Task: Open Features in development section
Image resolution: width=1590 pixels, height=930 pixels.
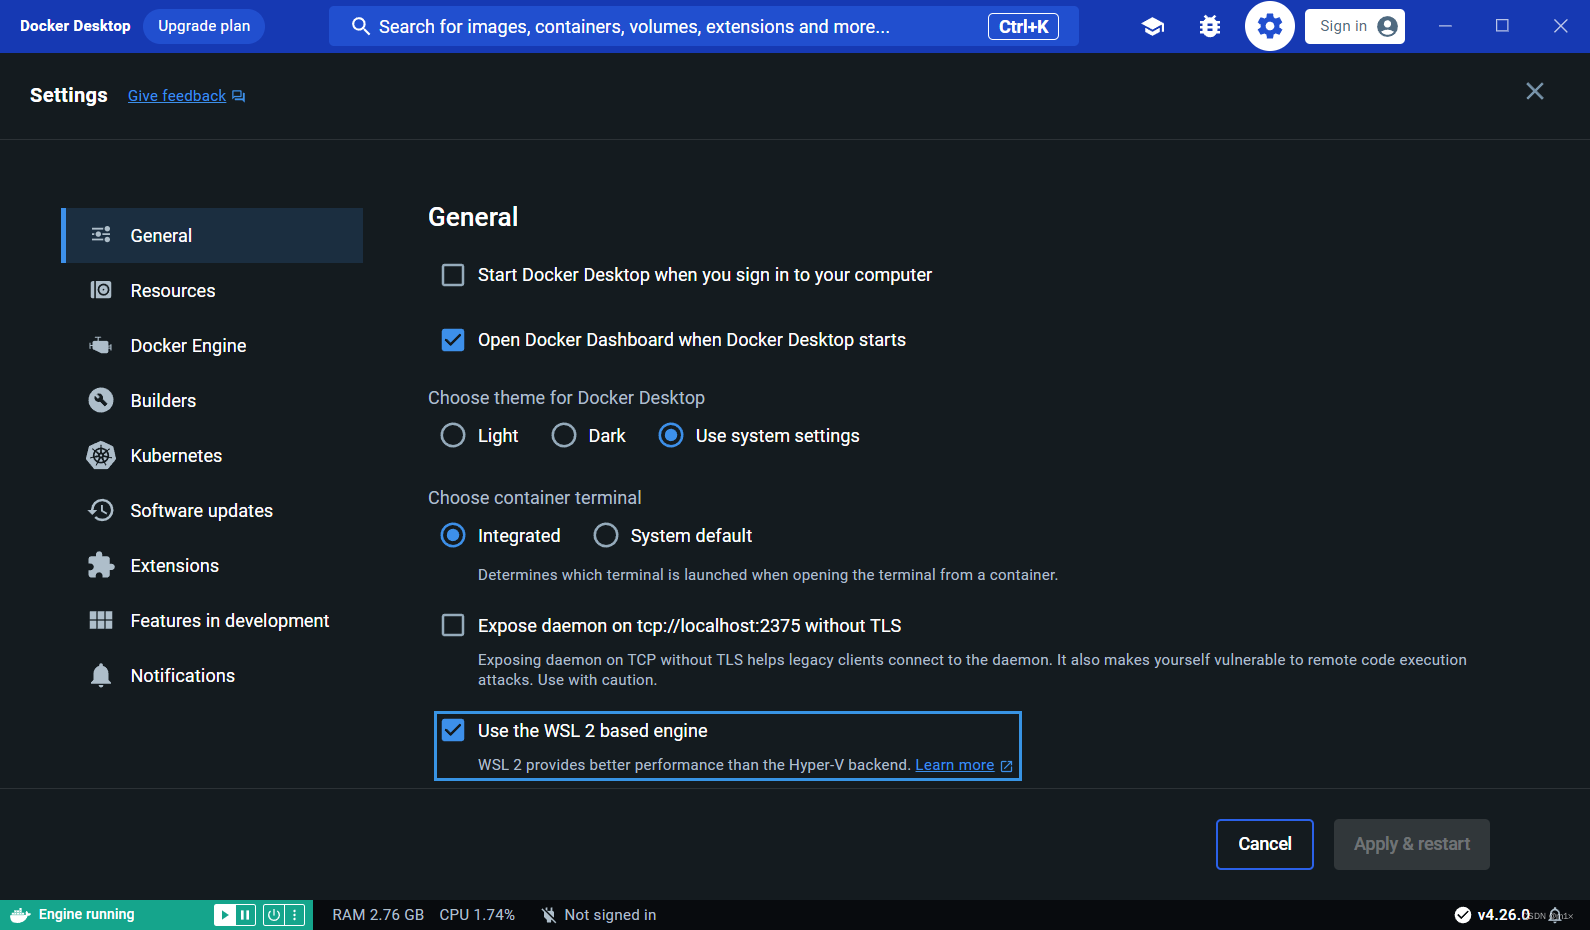Action: [x=212, y=620]
